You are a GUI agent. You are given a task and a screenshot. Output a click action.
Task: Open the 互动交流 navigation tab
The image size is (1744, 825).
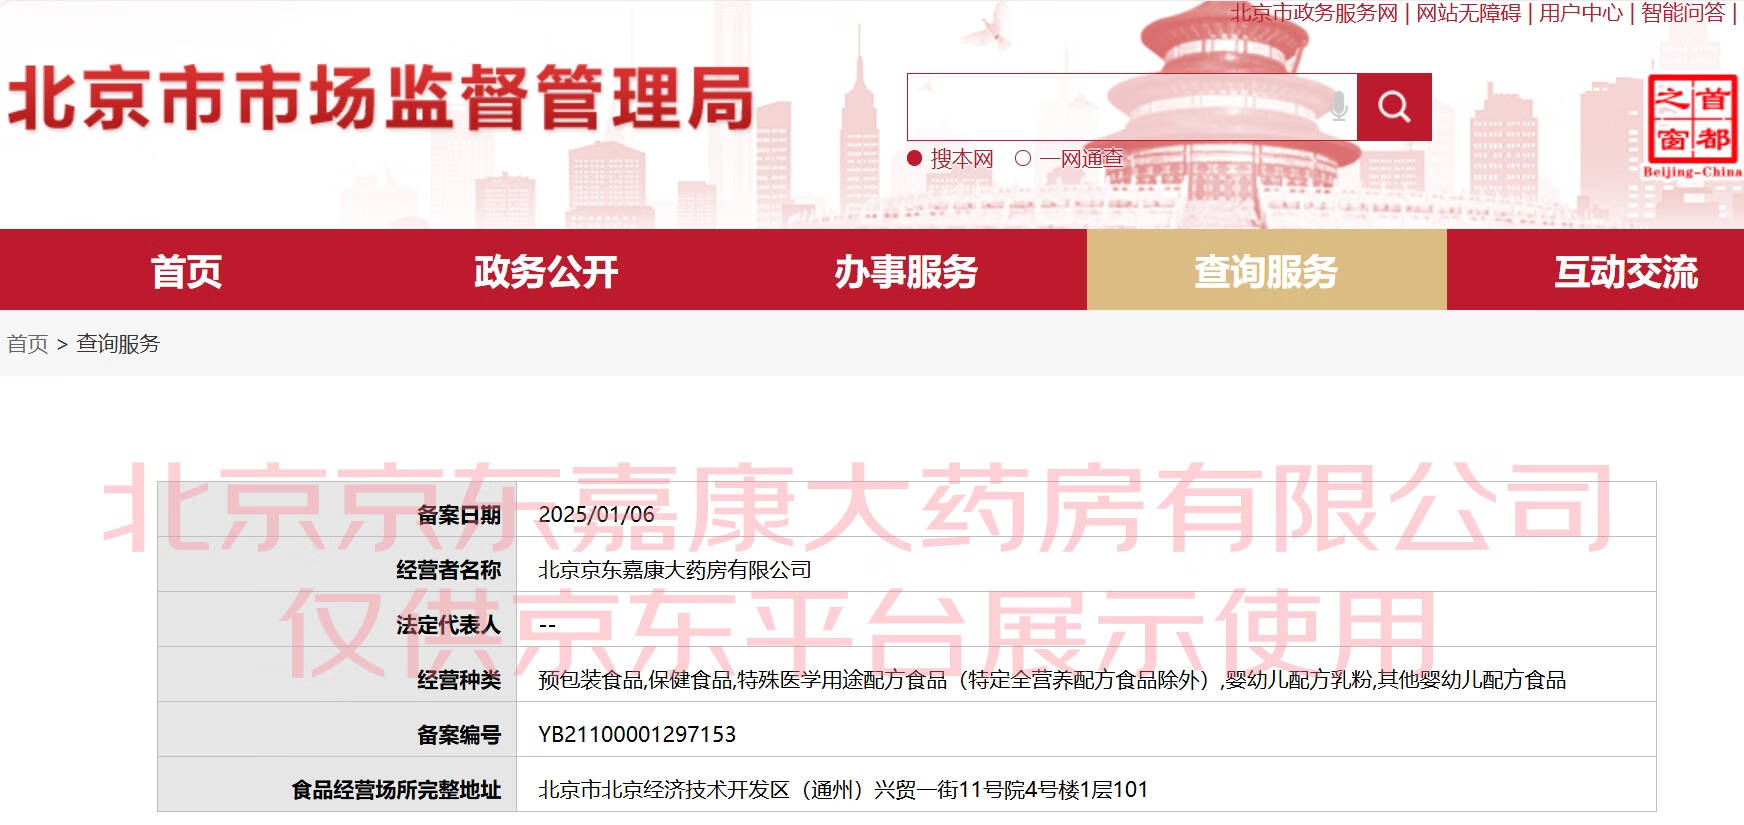point(1626,270)
